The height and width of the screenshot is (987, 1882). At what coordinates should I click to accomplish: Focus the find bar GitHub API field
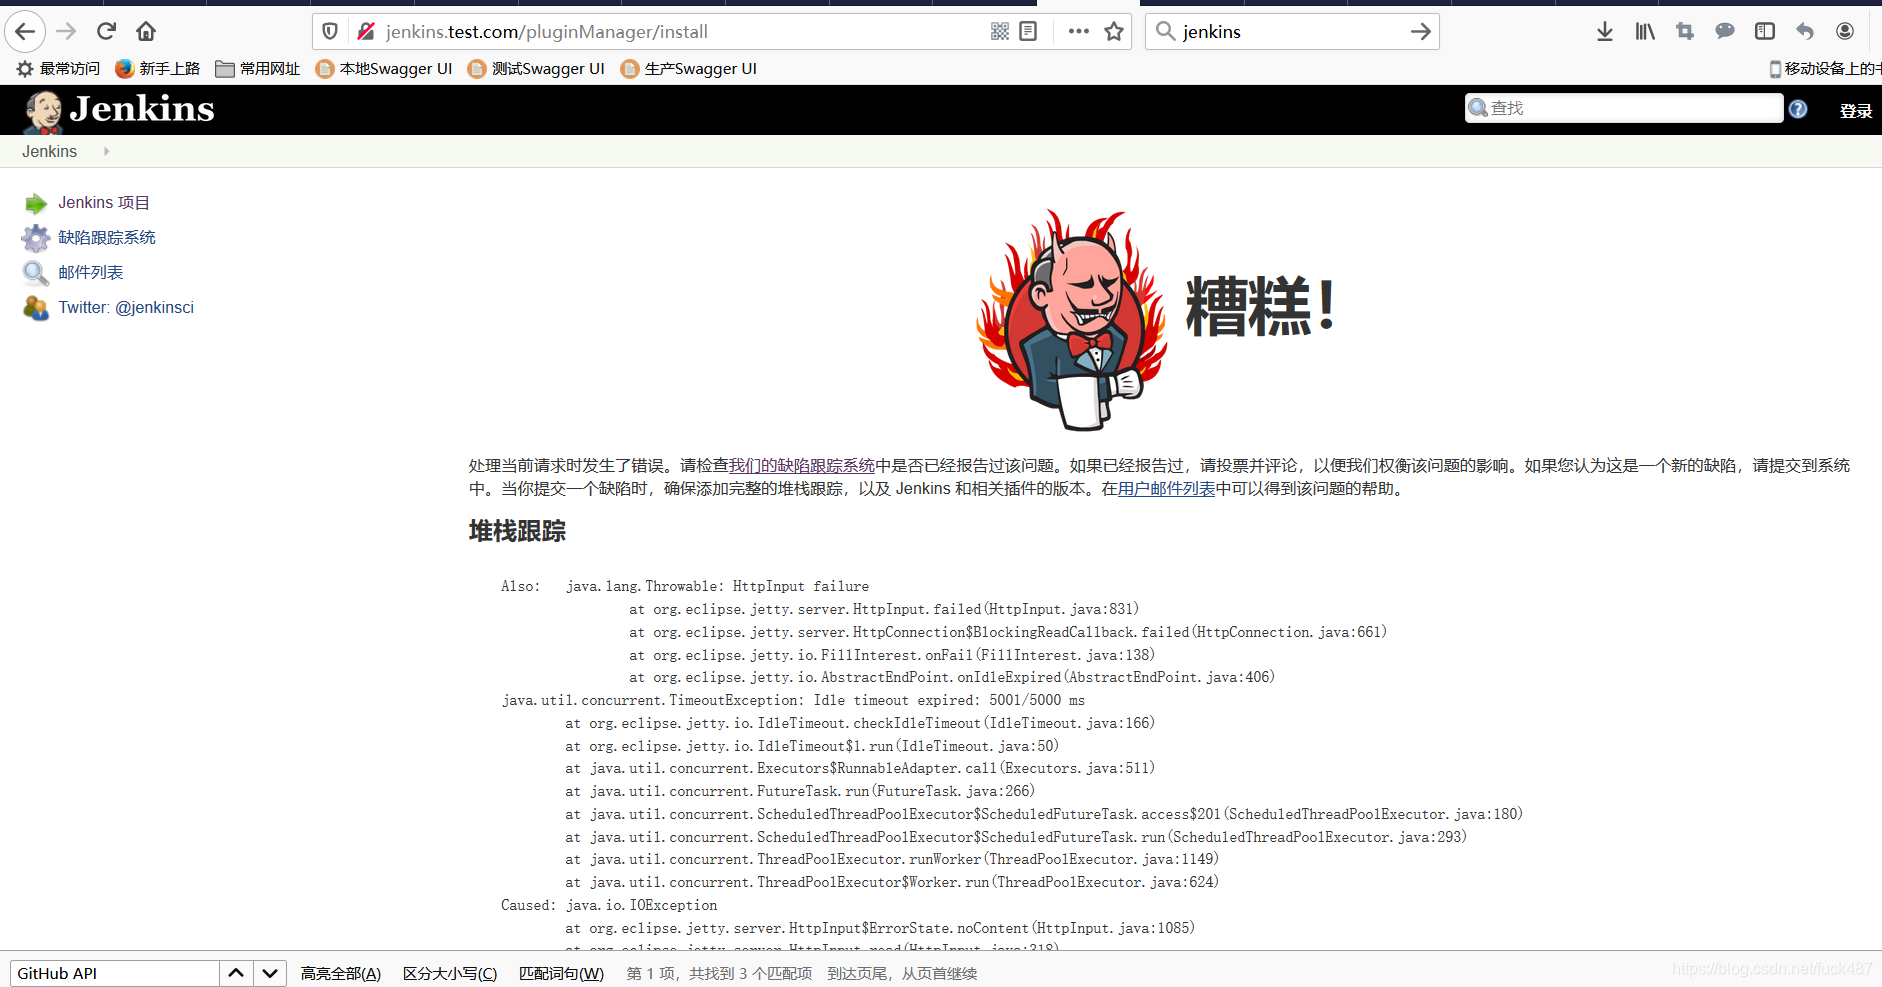114,974
